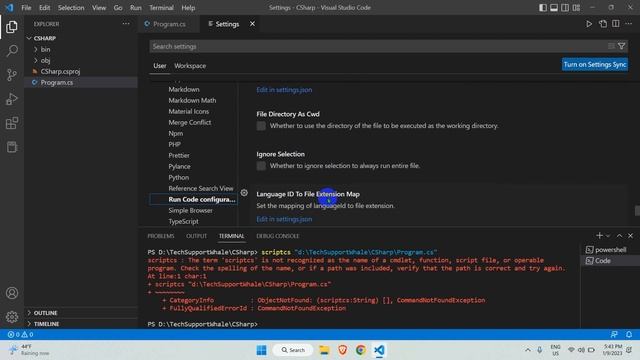
Task: Select the powershell terminal instance
Action: pyautogui.click(x=610, y=250)
